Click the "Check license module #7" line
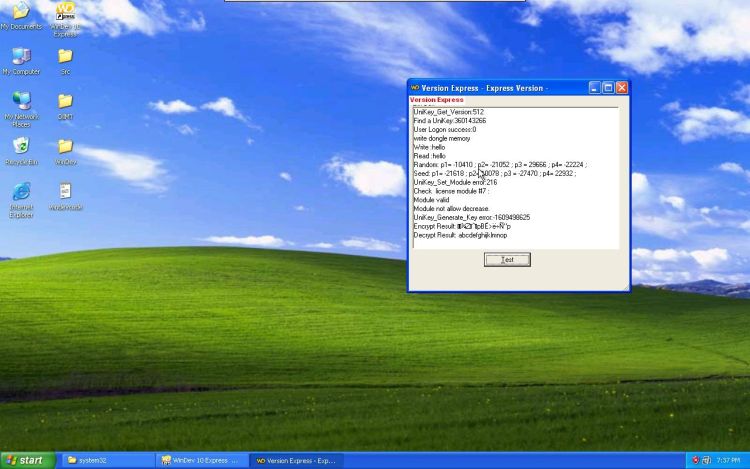The height and width of the screenshot is (469, 750). coord(451,191)
